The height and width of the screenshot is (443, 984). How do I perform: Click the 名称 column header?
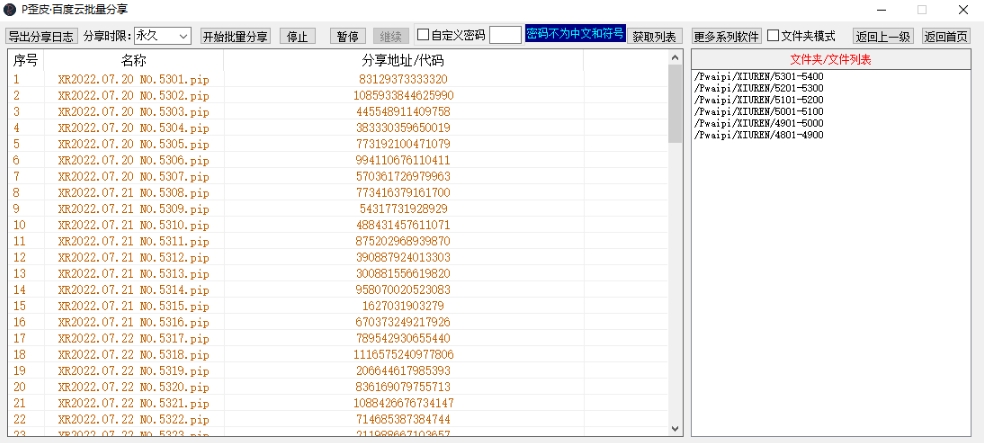pos(134,60)
